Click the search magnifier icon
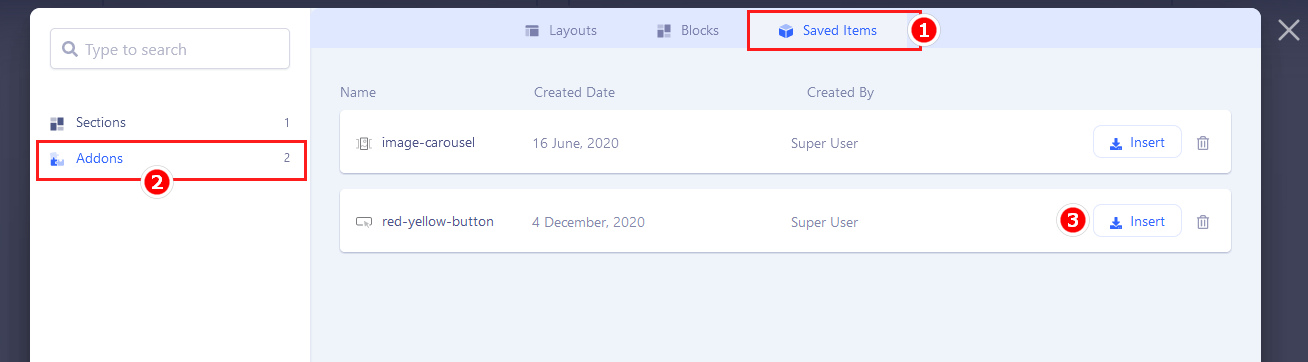The width and height of the screenshot is (1308, 362). tap(70, 49)
